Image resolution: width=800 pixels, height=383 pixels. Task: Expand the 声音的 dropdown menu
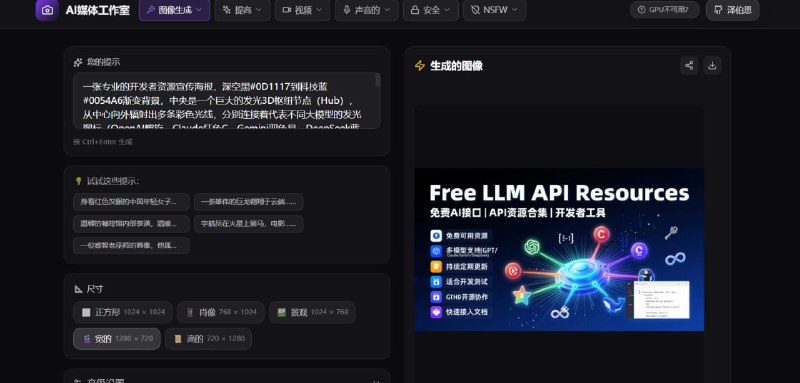click(x=367, y=10)
